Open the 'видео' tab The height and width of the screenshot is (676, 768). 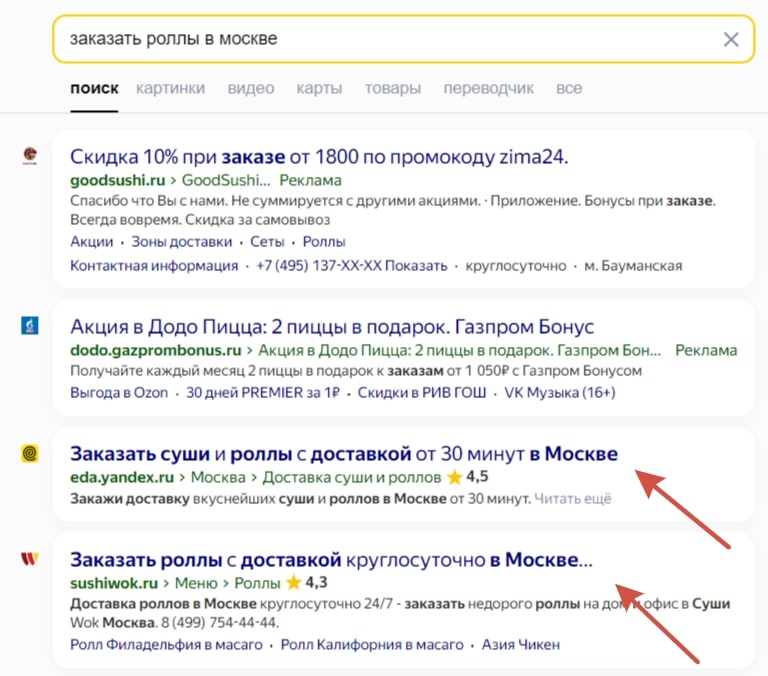(x=251, y=89)
